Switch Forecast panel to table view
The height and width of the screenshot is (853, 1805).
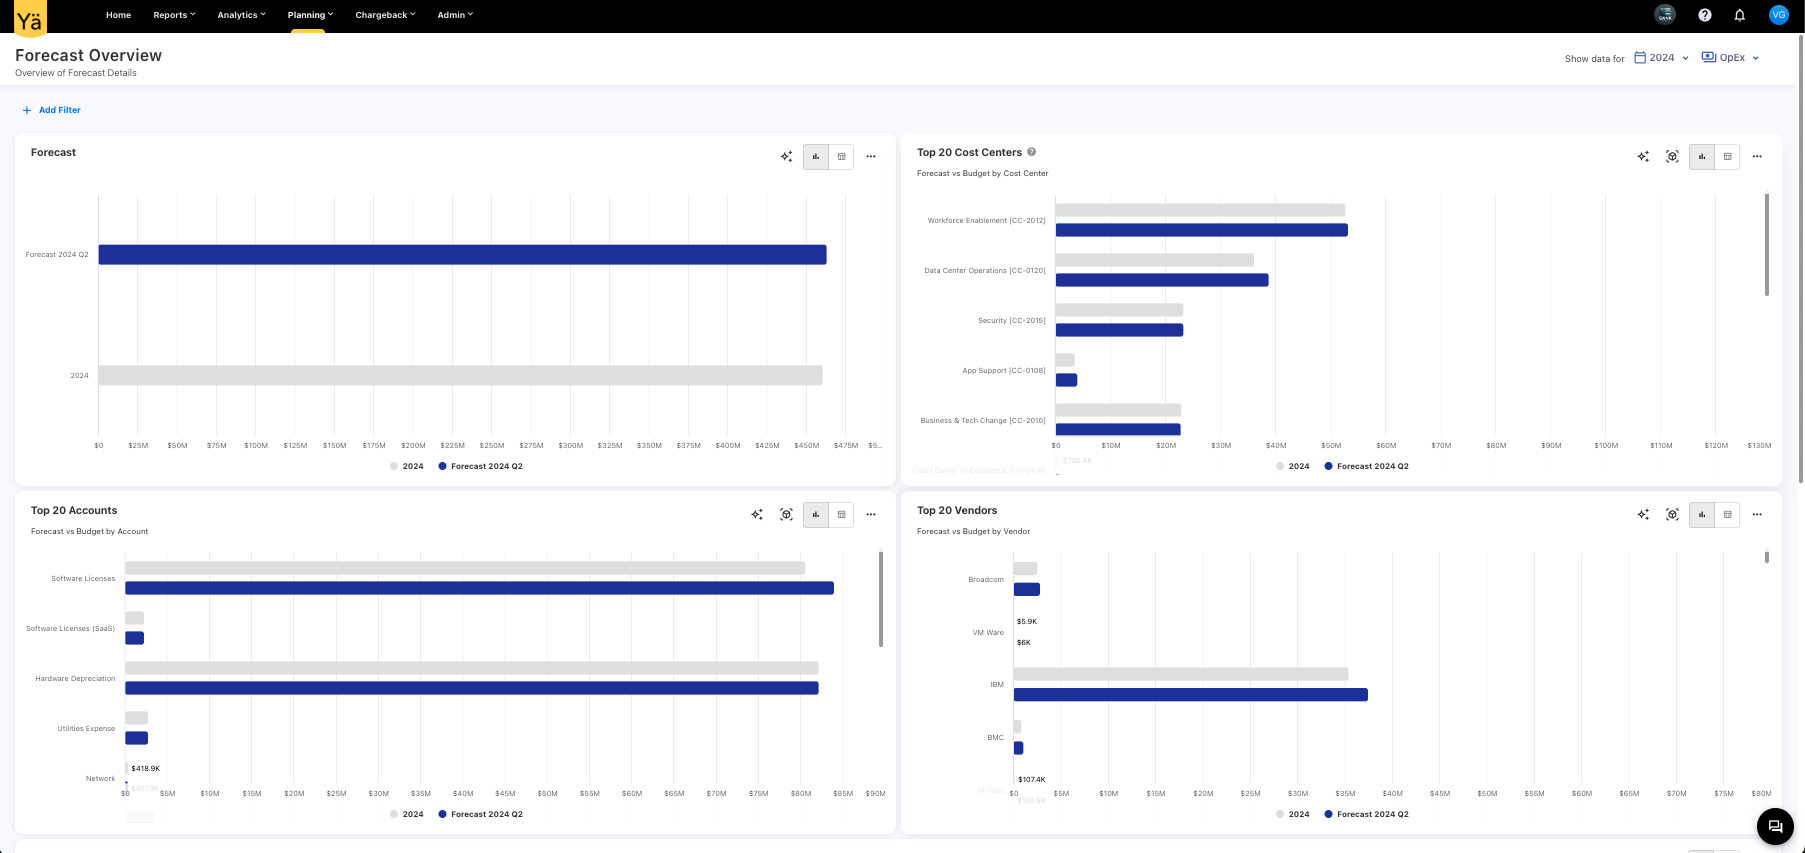tap(841, 157)
